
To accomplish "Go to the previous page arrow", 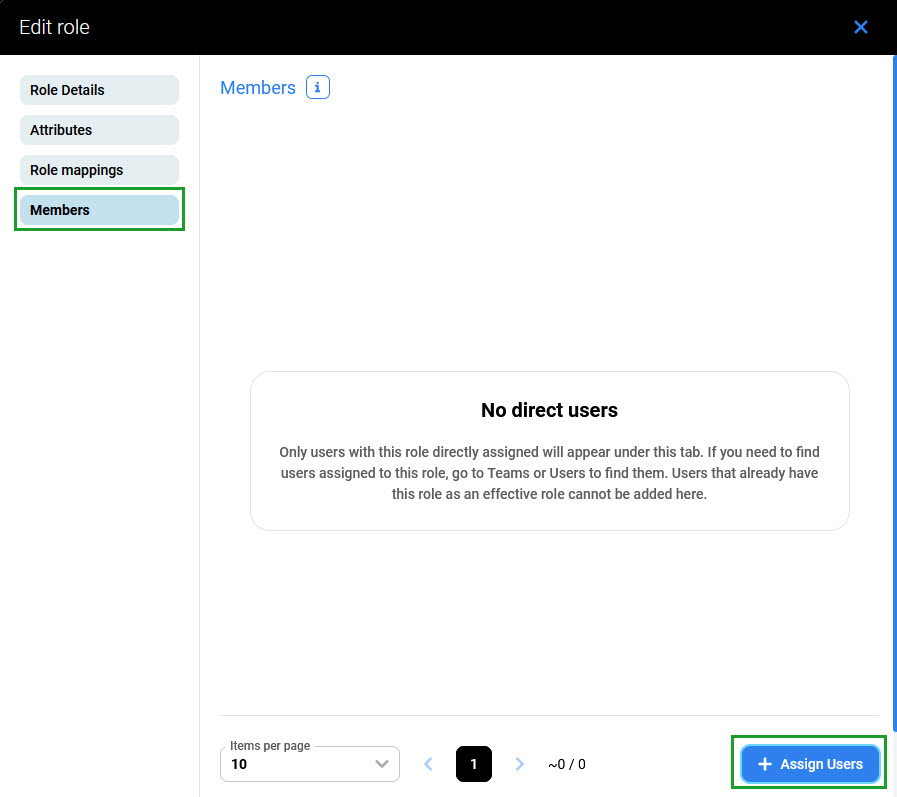I will (x=429, y=764).
